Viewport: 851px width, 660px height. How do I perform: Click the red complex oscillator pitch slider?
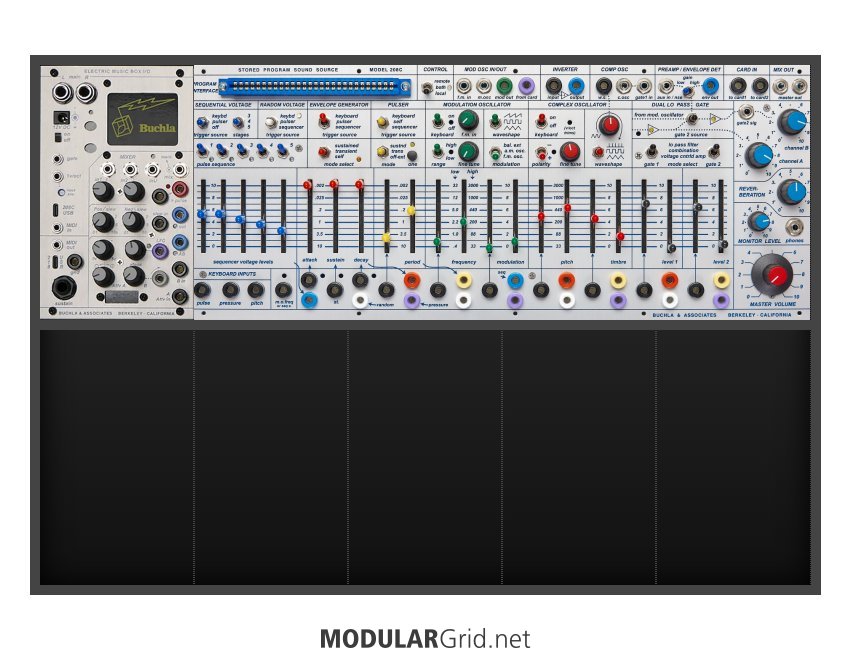point(567,208)
